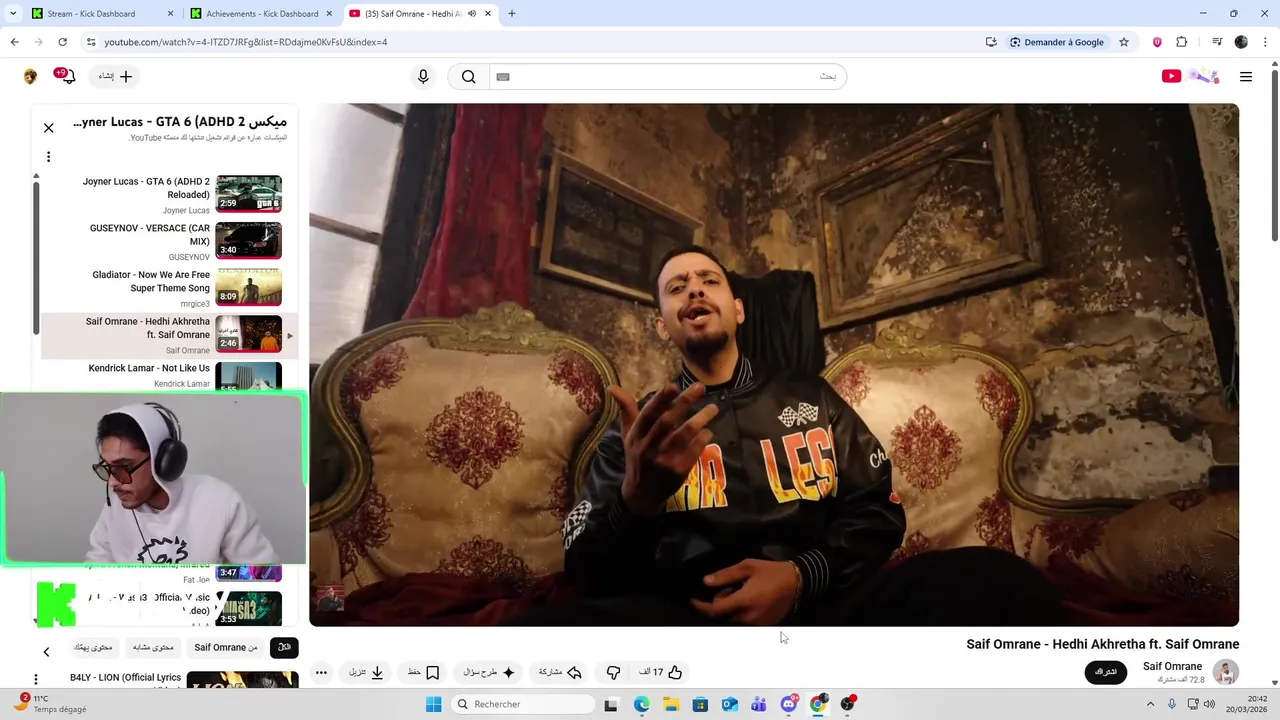Start voice search with the microphone

coord(423,77)
